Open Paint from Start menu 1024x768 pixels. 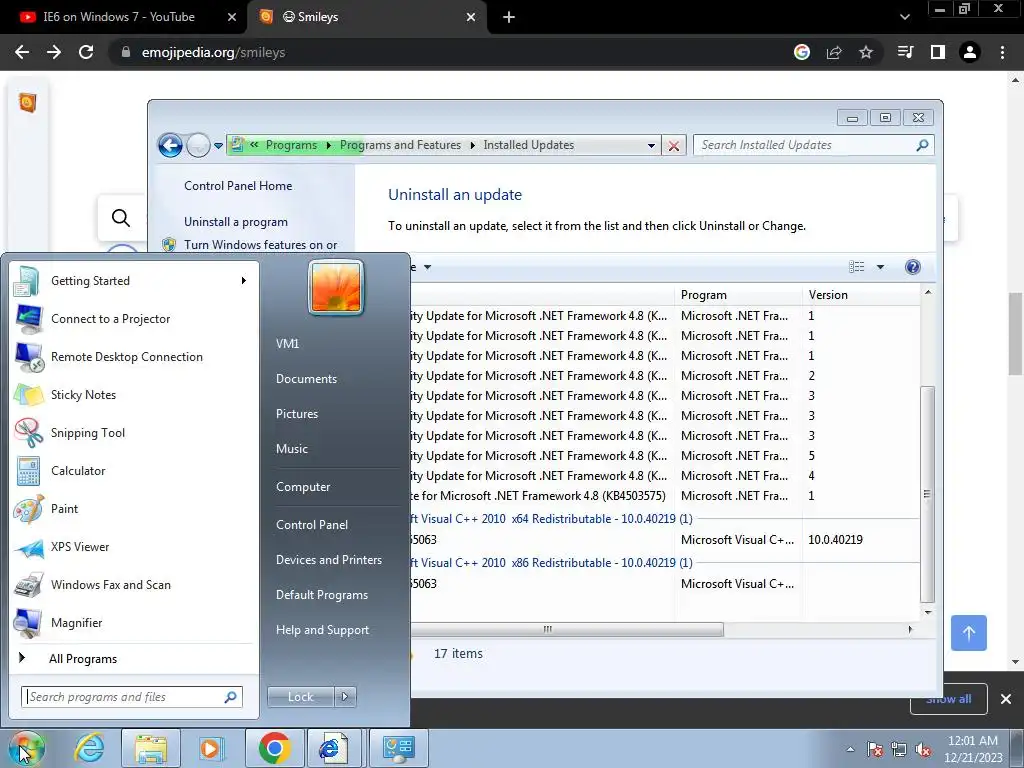point(133,509)
